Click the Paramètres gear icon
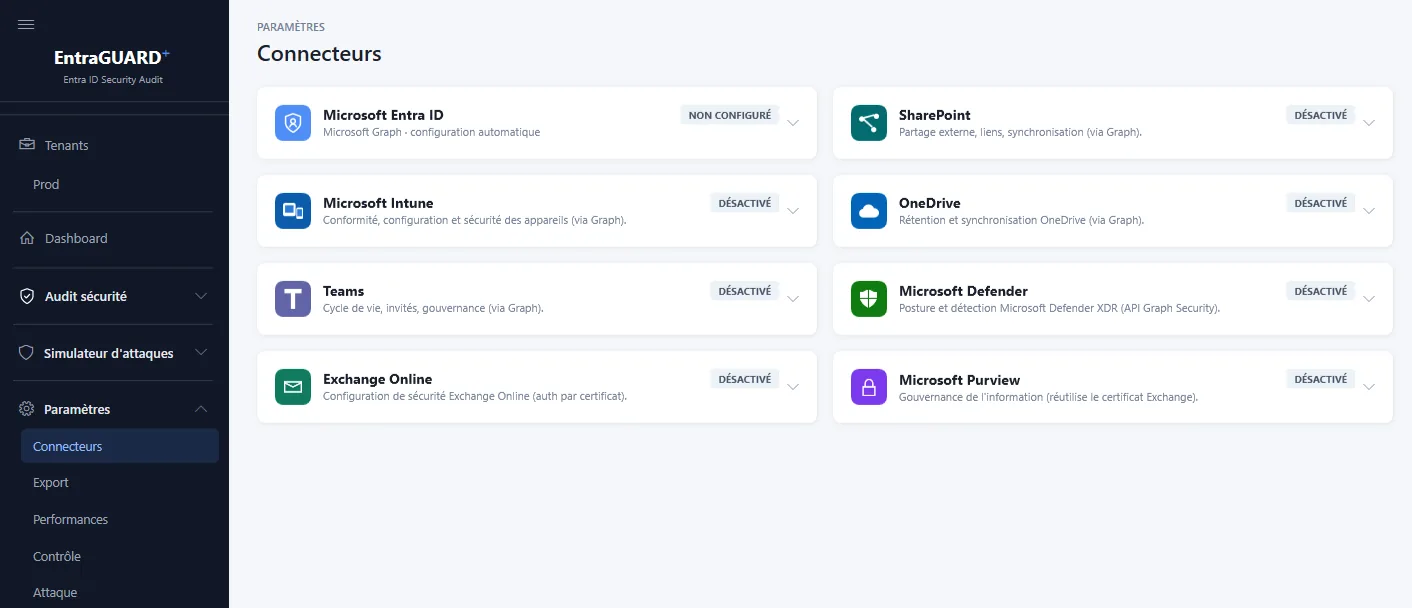Image resolution: width=1412 pixels, height=608 pixels. [x=27, y=409]
